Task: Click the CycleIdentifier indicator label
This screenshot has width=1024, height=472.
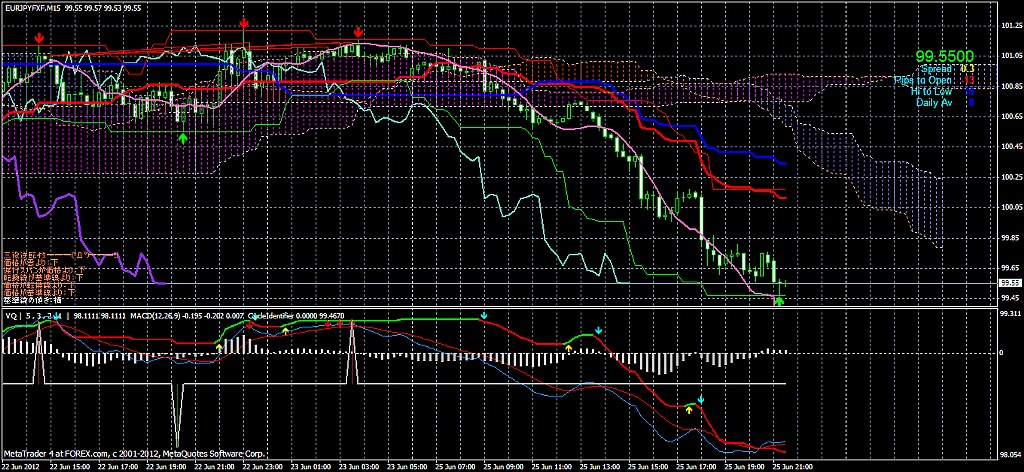Action: [x=272, y=316]
